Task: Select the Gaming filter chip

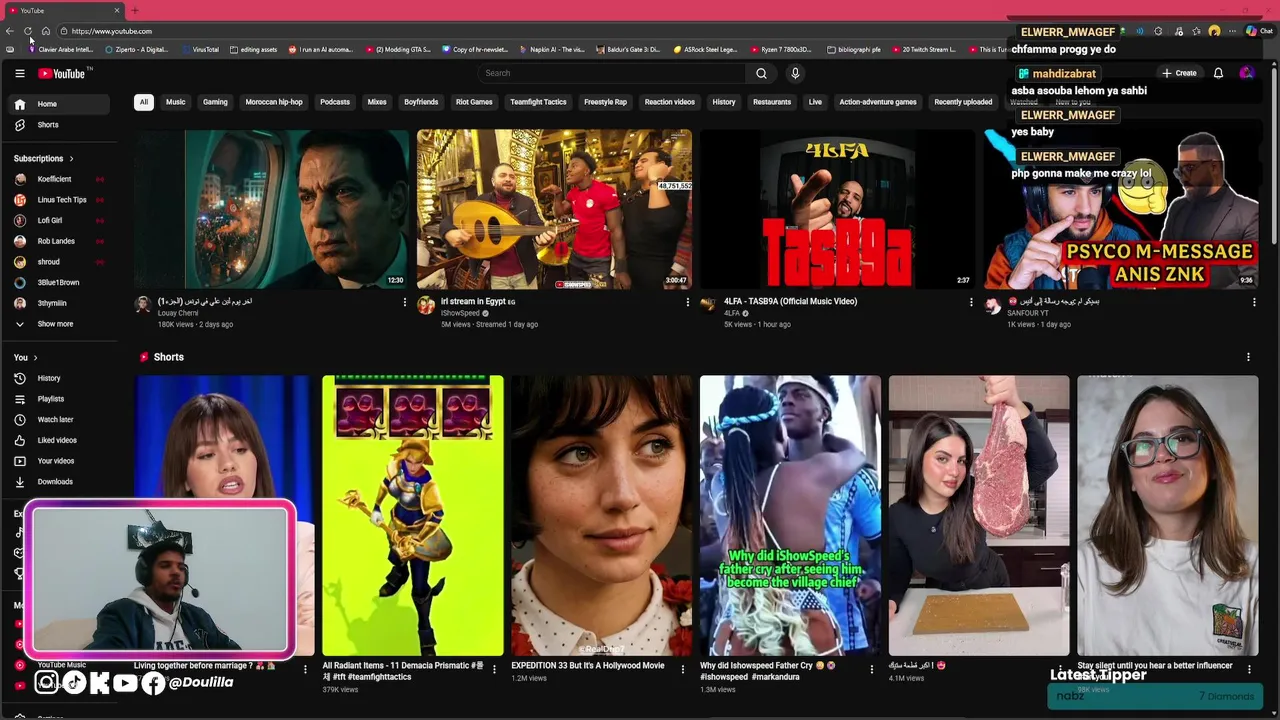Action: coord(215,102)
